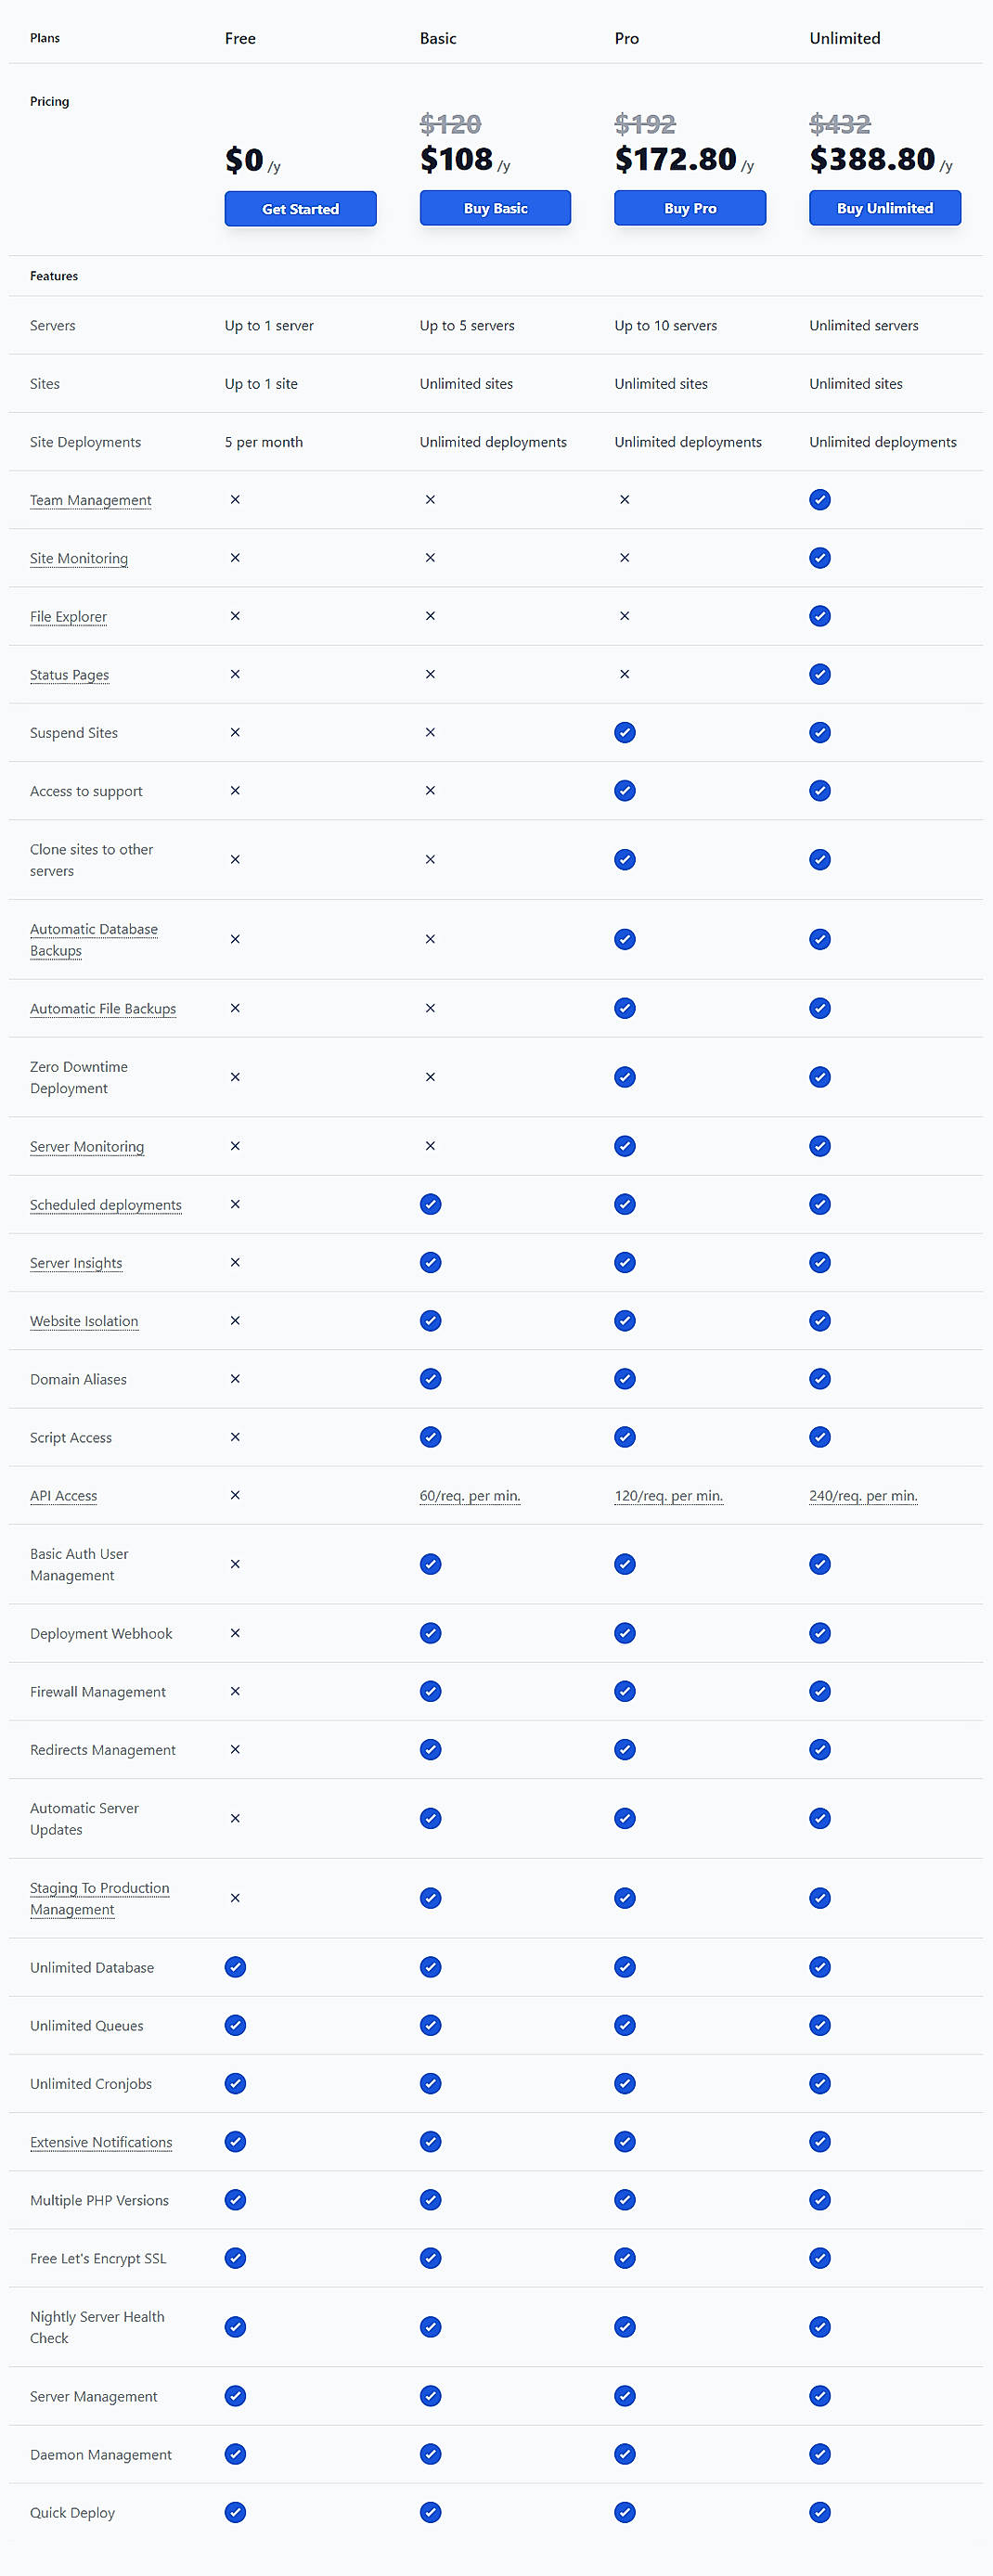Click the Basic plan's Firewall Management checkmark
The width and height of the screenshot is (993, 2576).
tap(430, 1691)
